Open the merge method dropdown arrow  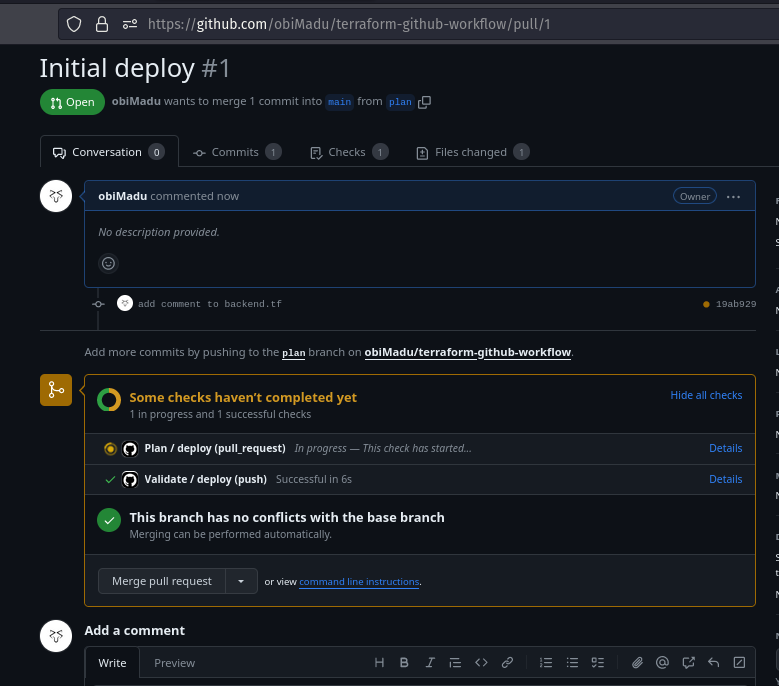point(241,581)
